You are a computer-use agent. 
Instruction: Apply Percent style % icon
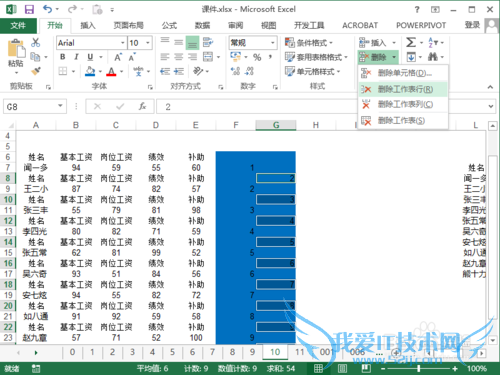257,57
